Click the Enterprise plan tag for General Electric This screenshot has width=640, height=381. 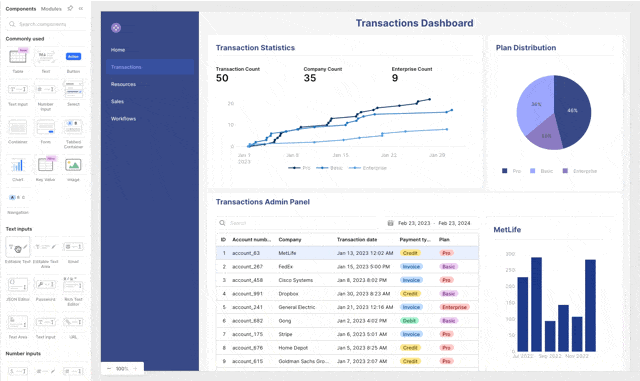(454, 307)
